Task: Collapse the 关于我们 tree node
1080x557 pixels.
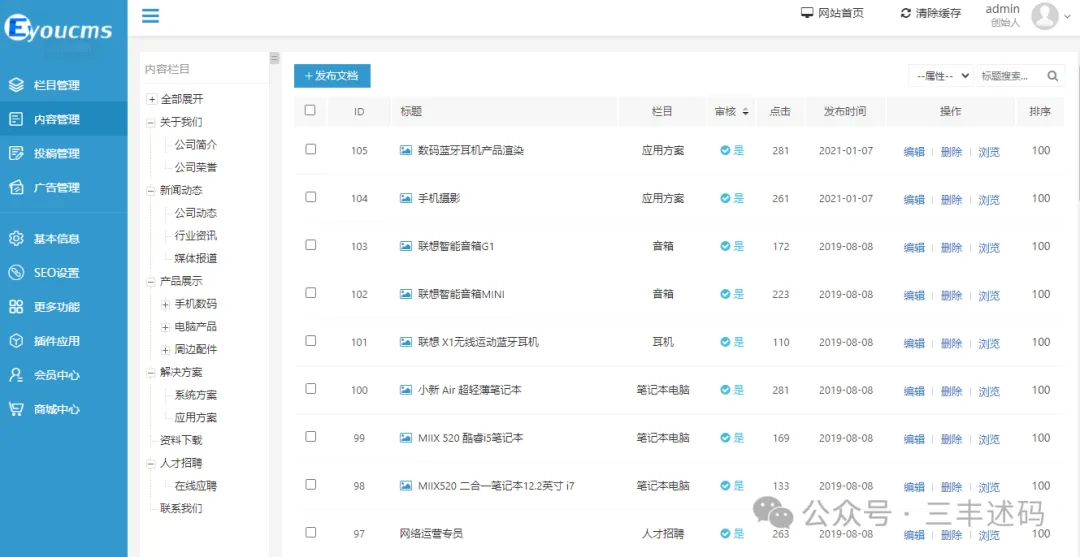Action: click(151, 123)
